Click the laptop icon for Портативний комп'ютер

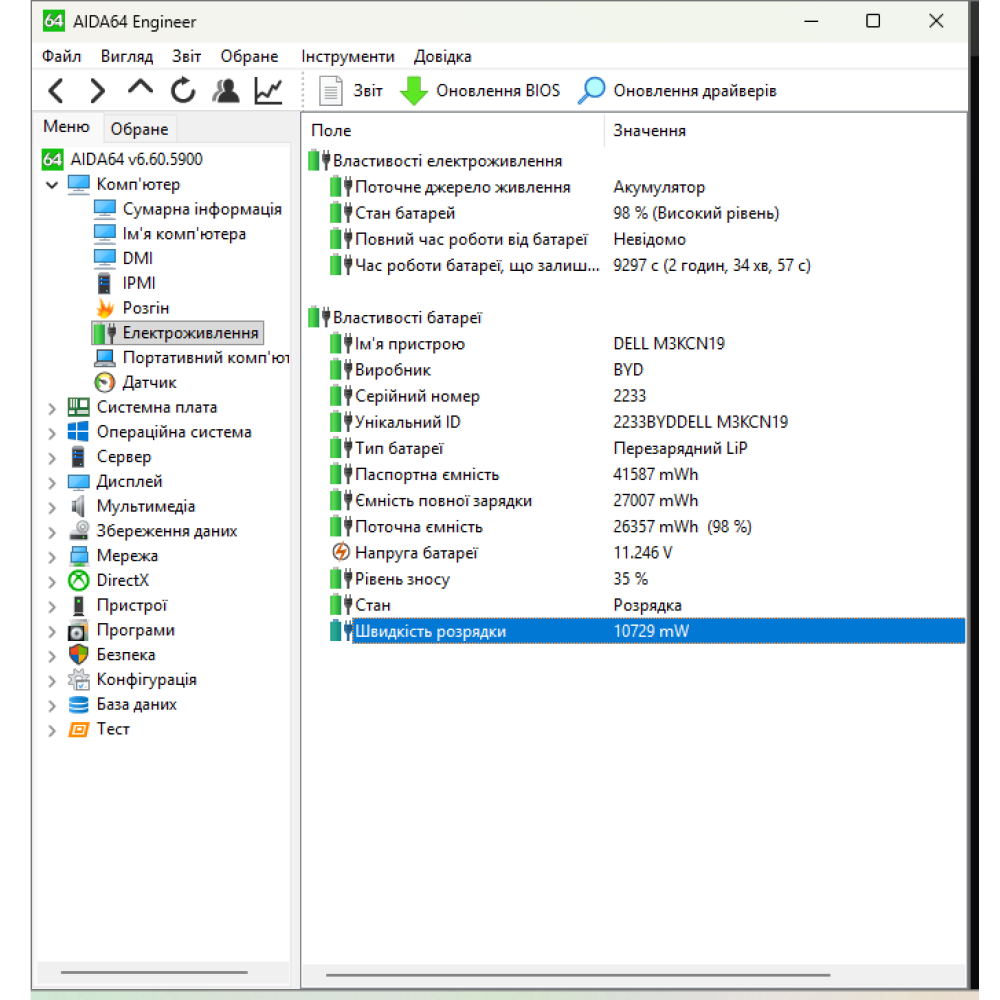click(x=105, y=358)
